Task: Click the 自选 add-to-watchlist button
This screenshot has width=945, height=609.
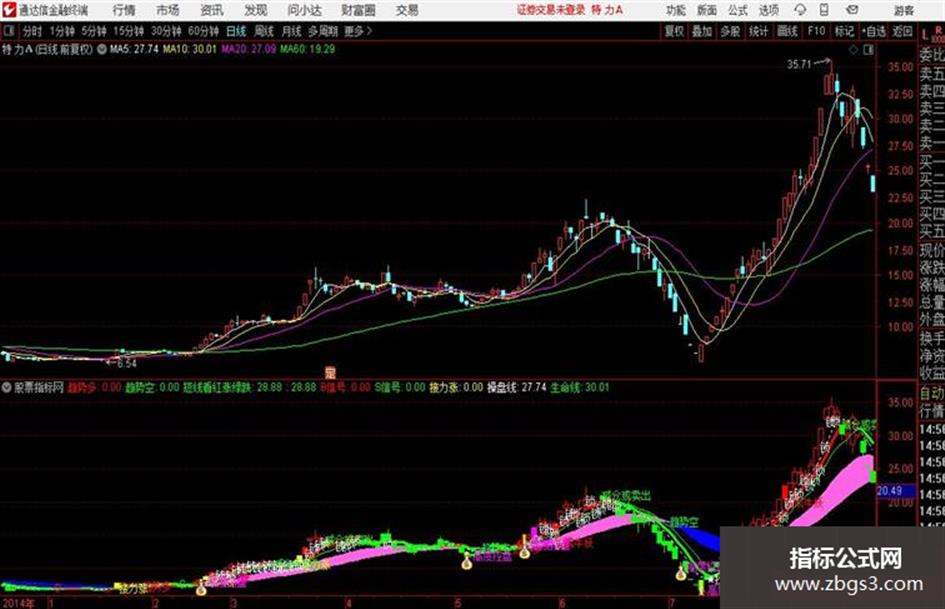Action: tap(874, 31)
